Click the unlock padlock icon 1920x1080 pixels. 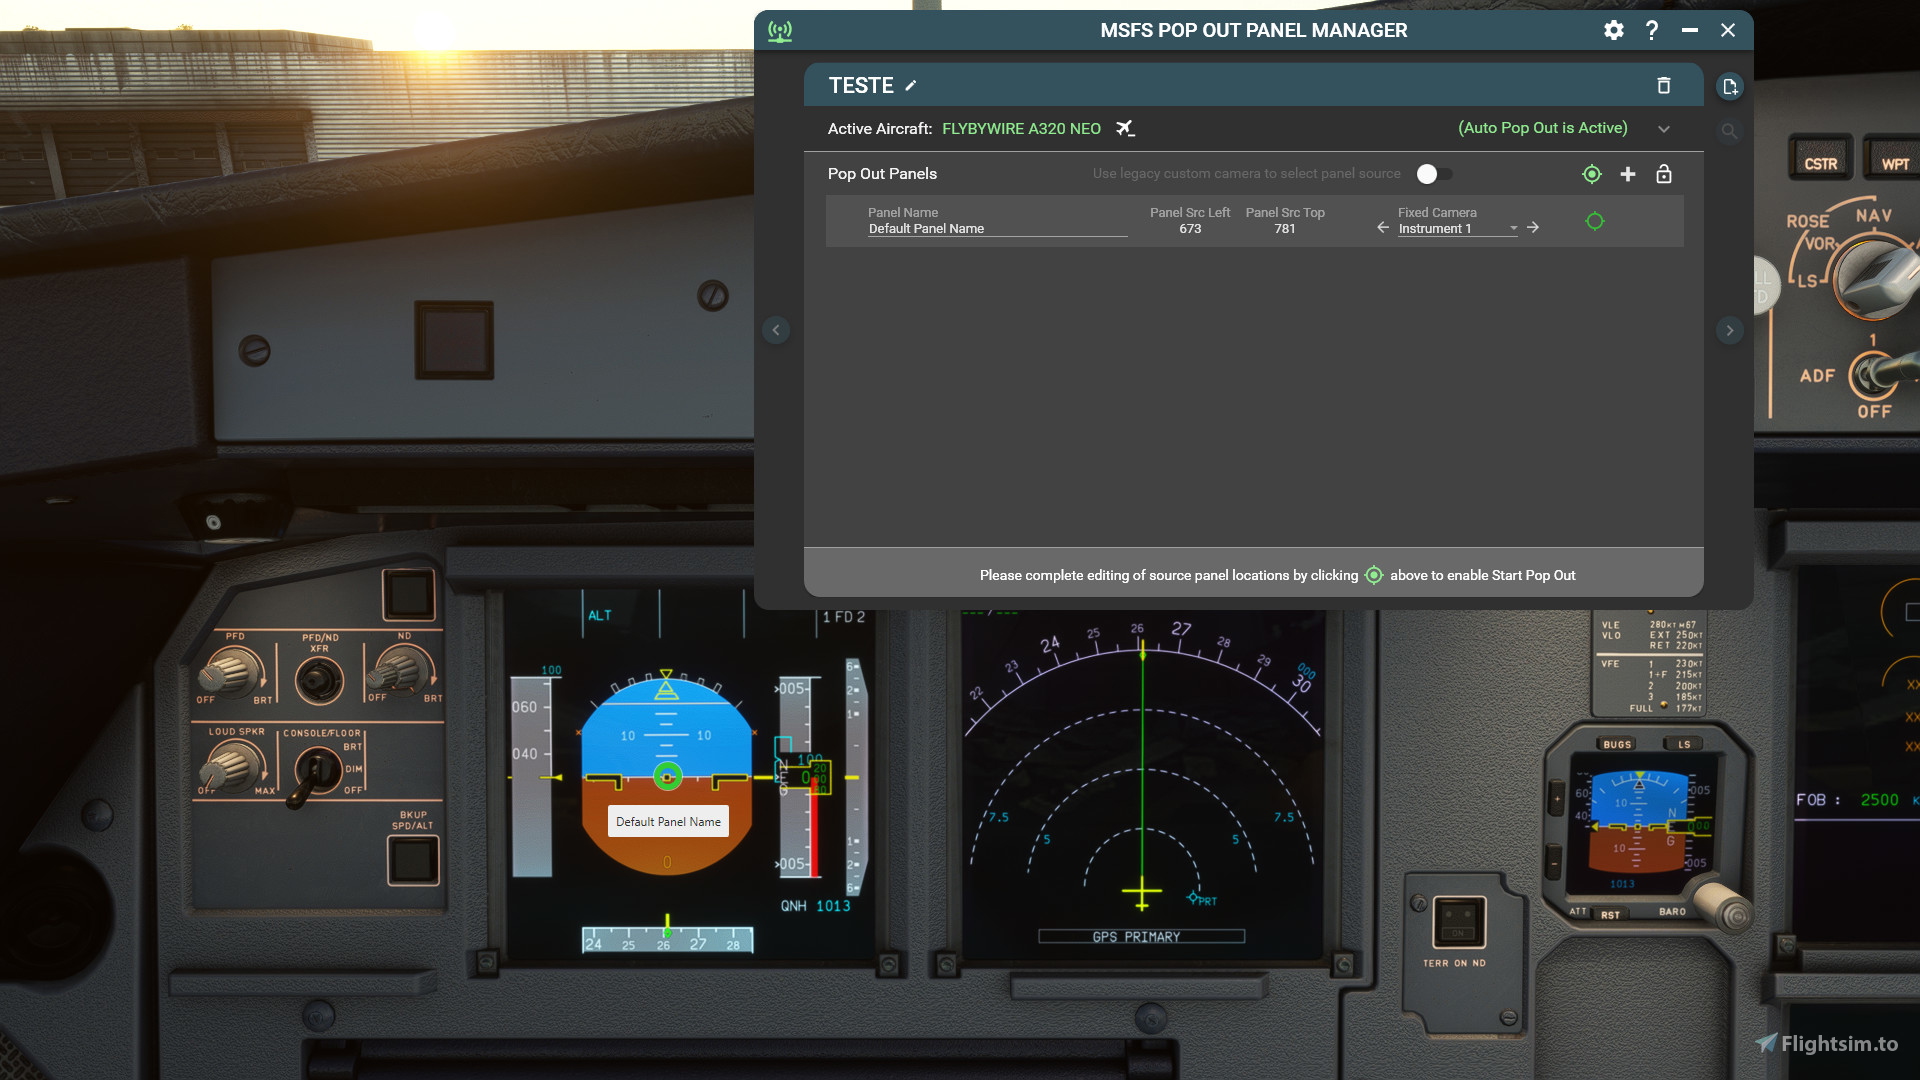1664,174
